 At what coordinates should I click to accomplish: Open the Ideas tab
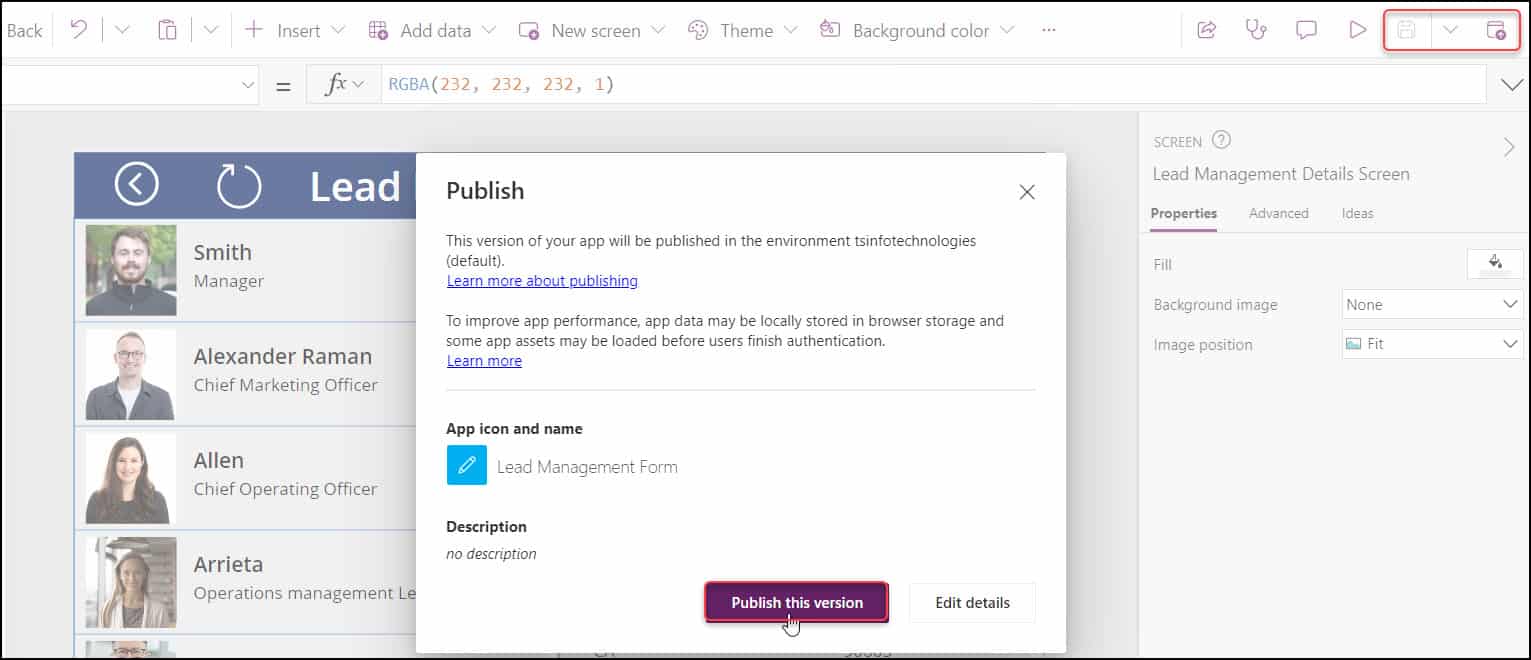[x=1357, y=213]
